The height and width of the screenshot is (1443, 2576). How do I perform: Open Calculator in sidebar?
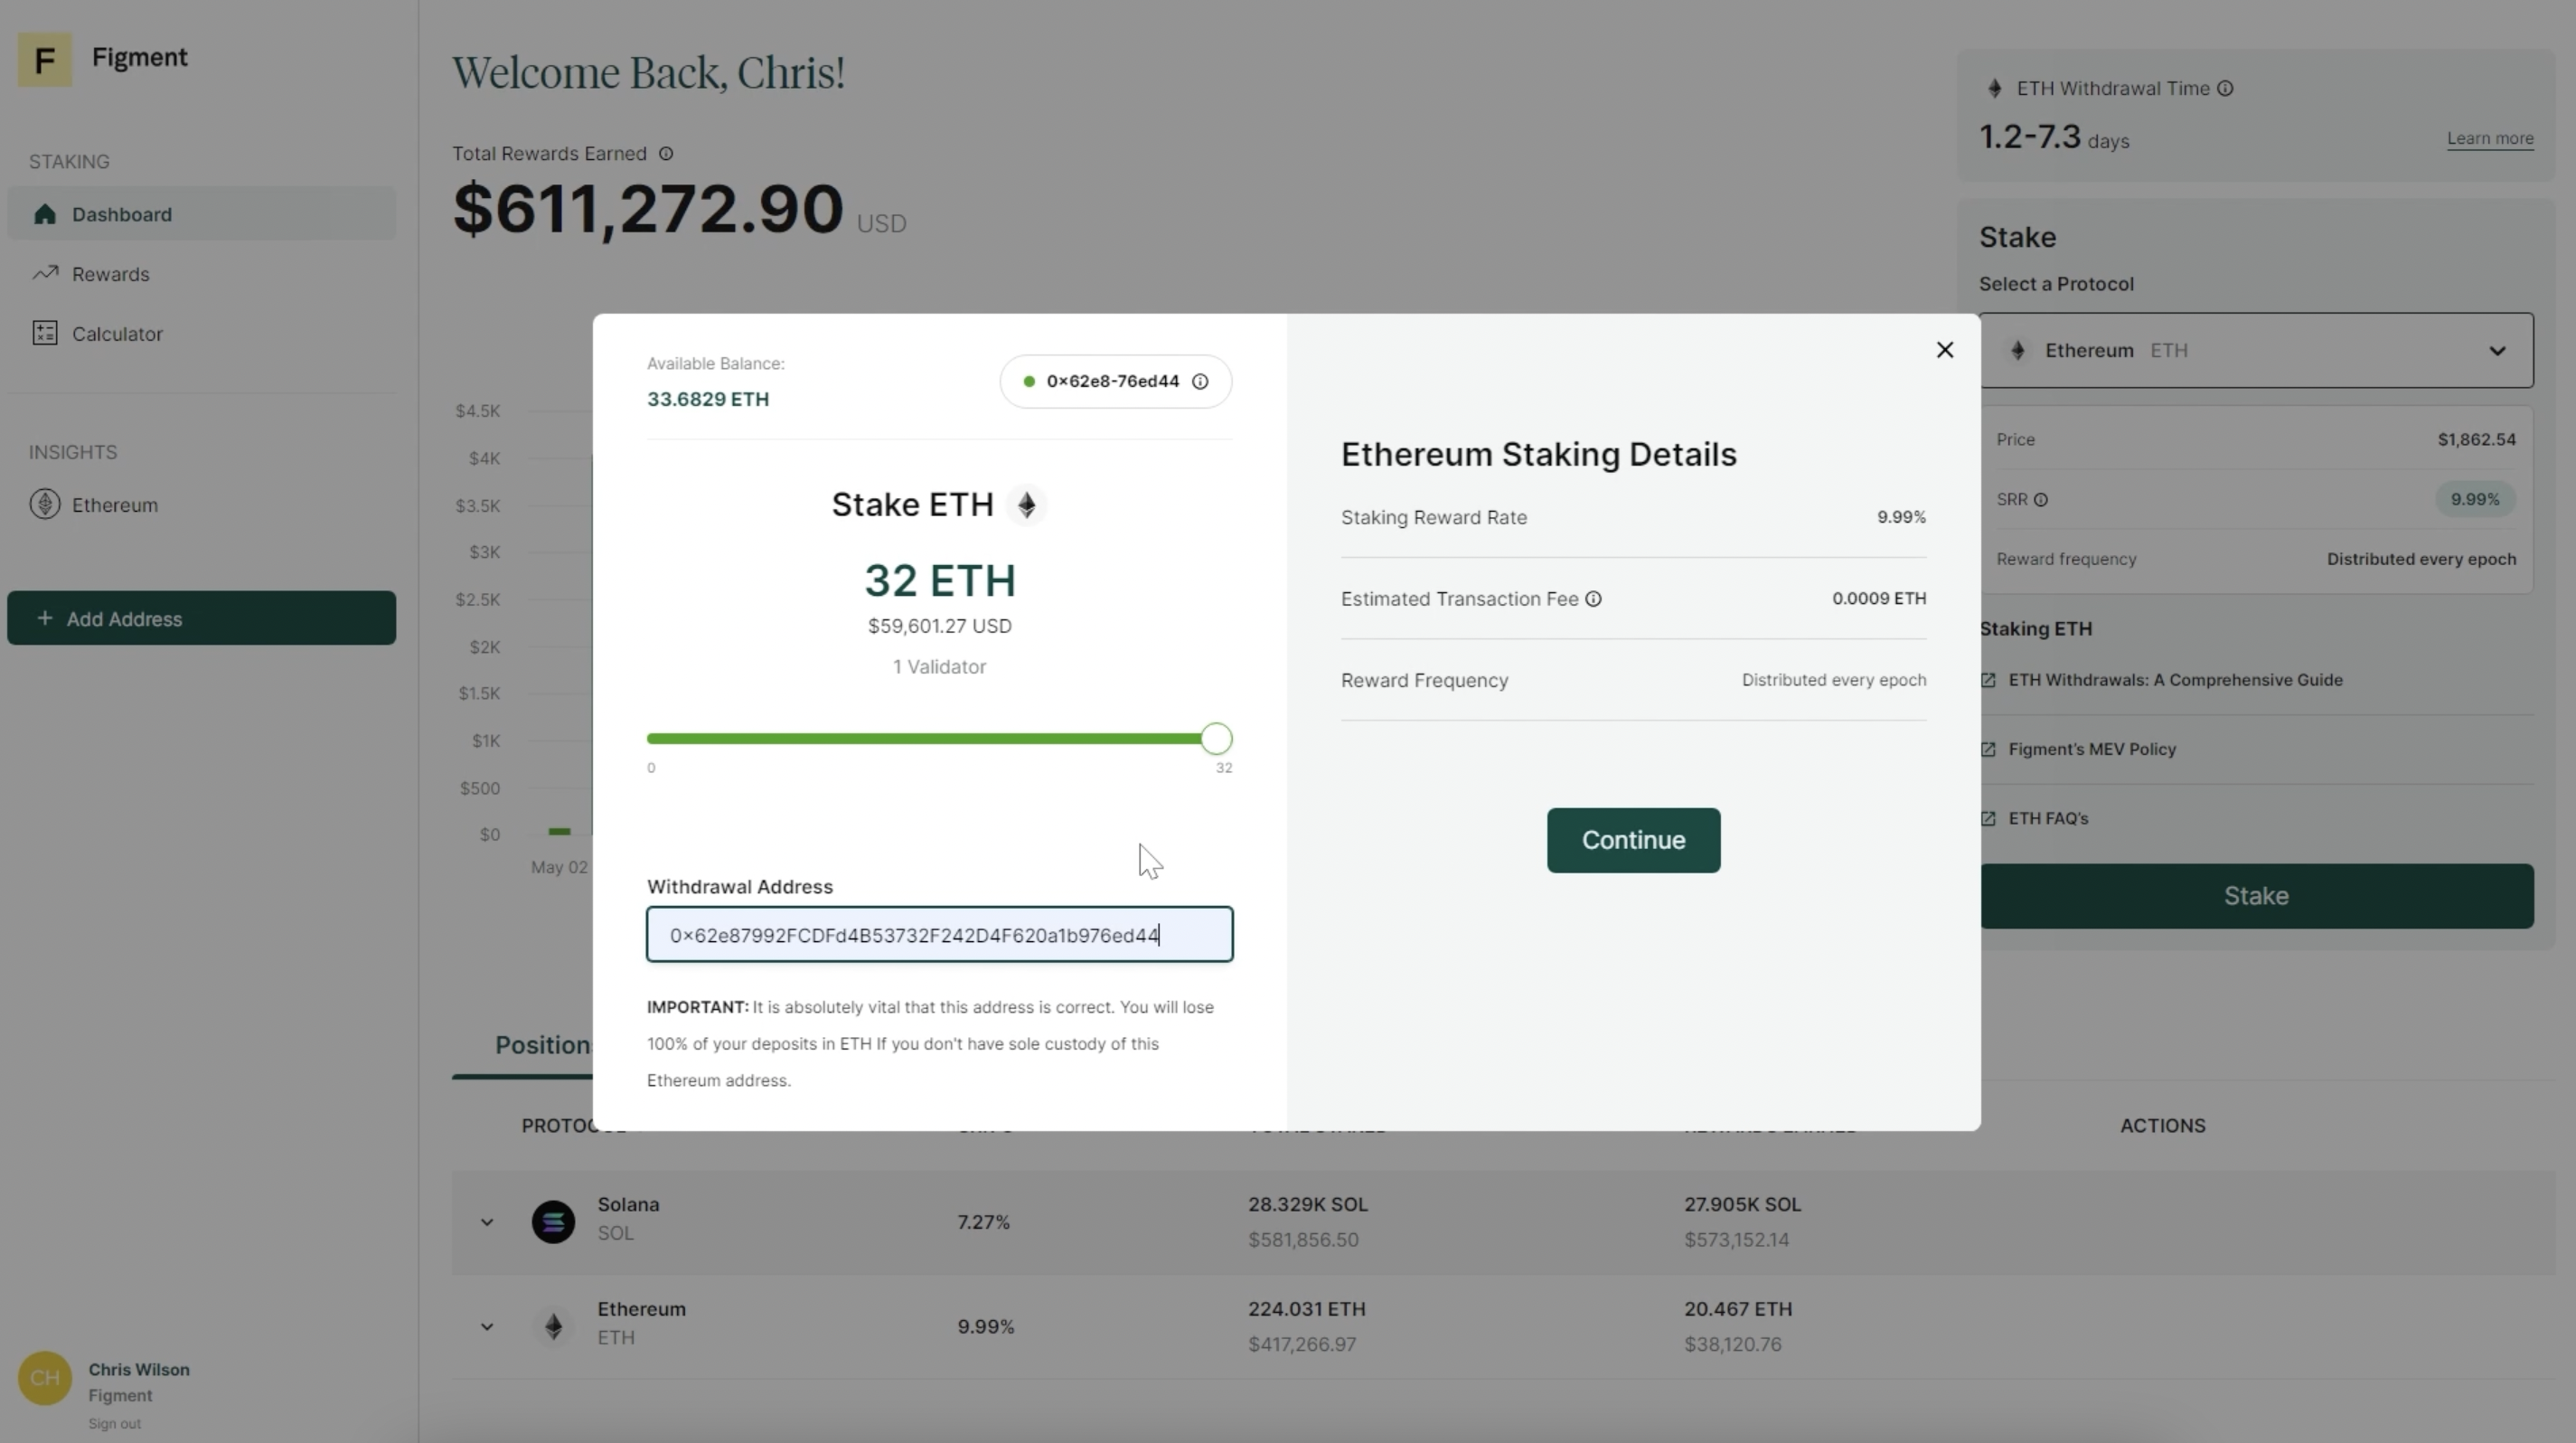[x=117, y=334]
